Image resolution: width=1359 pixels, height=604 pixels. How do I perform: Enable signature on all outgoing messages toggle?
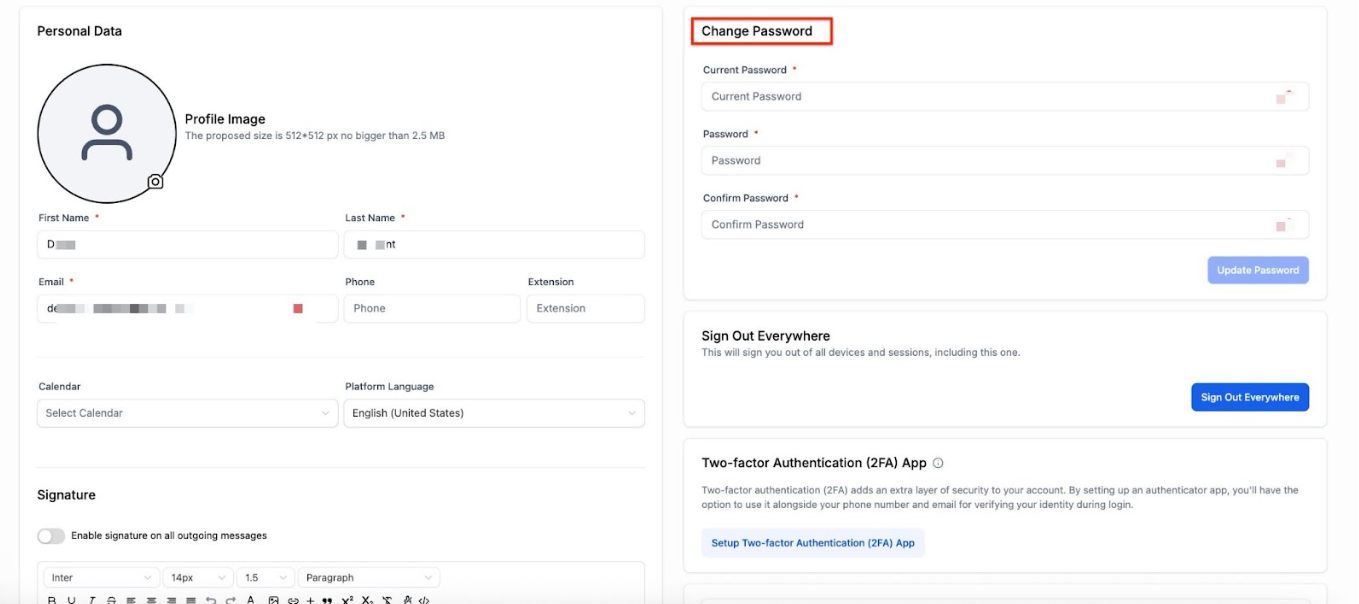(51, 536)
